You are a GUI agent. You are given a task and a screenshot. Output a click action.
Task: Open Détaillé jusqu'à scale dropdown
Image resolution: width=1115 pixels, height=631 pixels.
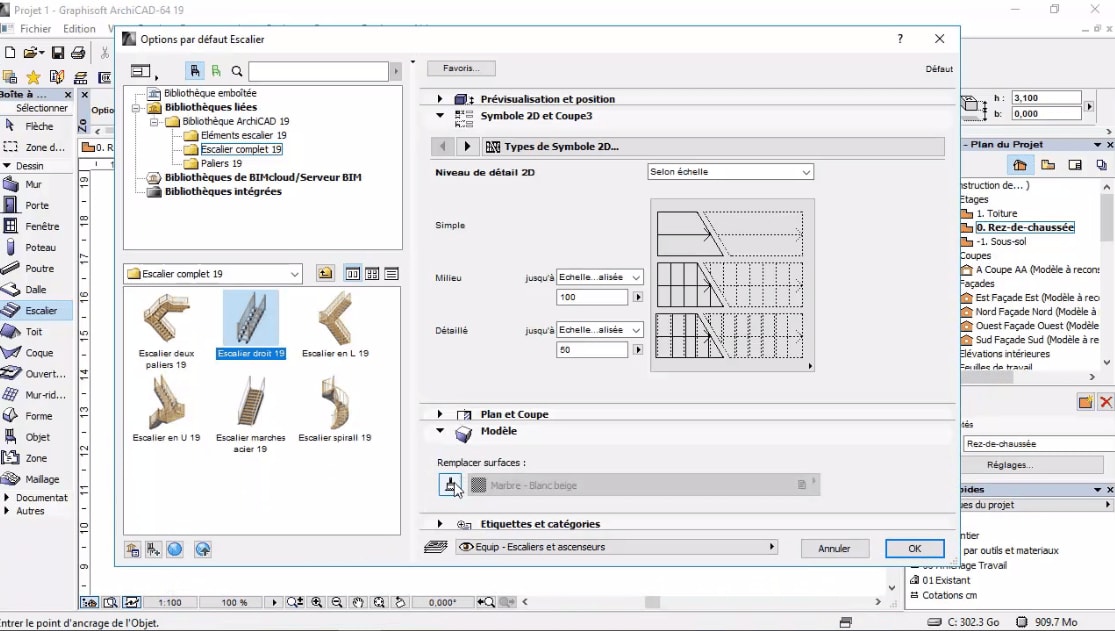599,330
